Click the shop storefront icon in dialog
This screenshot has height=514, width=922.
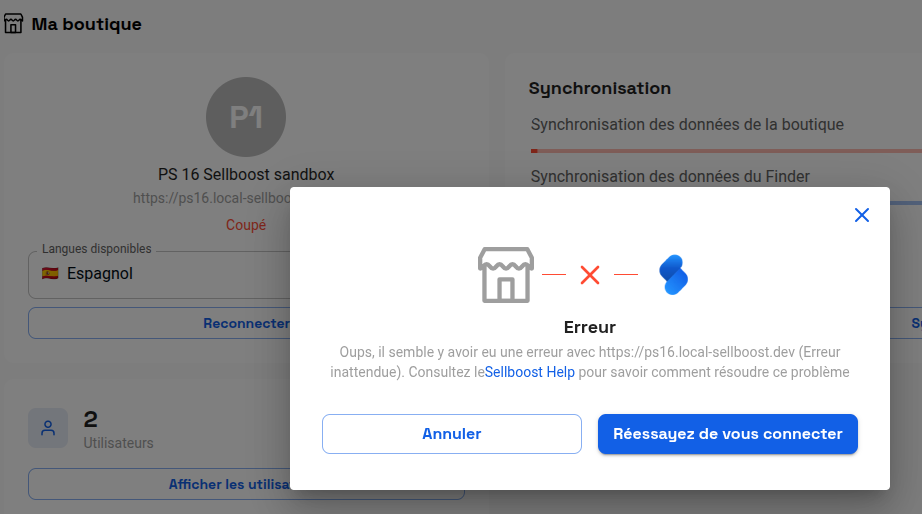pos(506,275)
